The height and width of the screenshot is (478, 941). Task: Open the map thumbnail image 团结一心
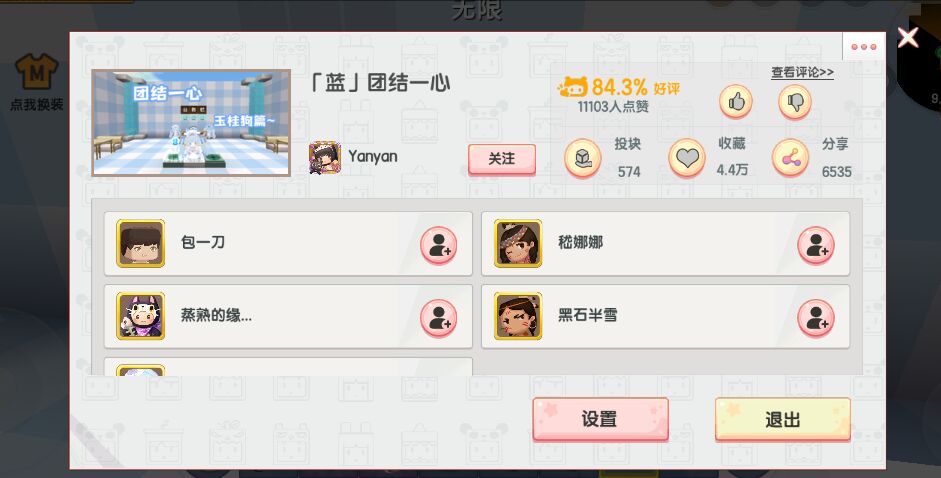click(x=191, y=123)
